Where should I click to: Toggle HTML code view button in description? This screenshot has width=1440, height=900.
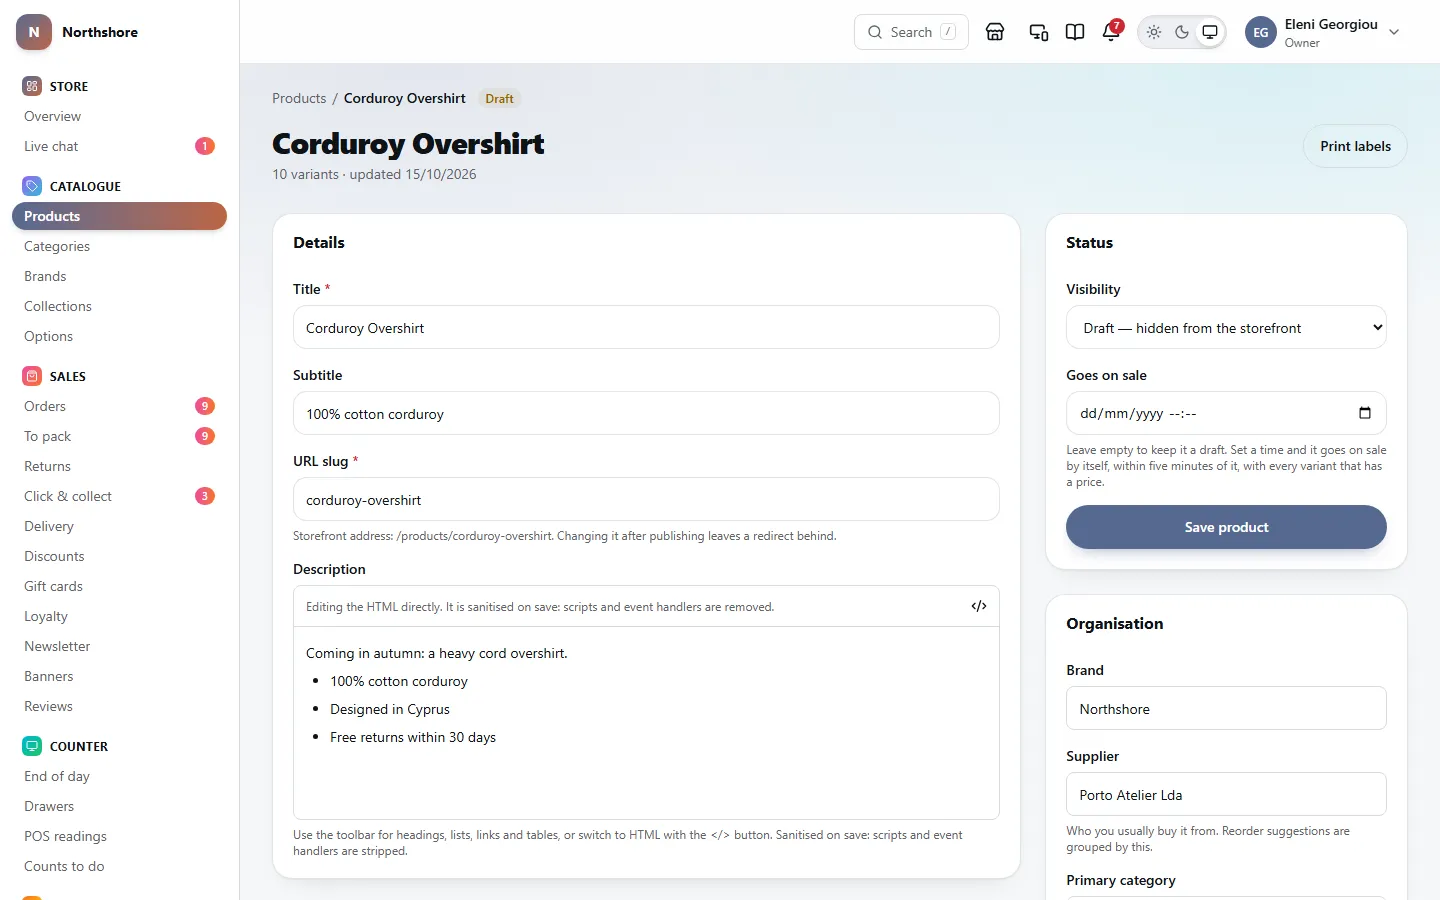tap(979, 606)
